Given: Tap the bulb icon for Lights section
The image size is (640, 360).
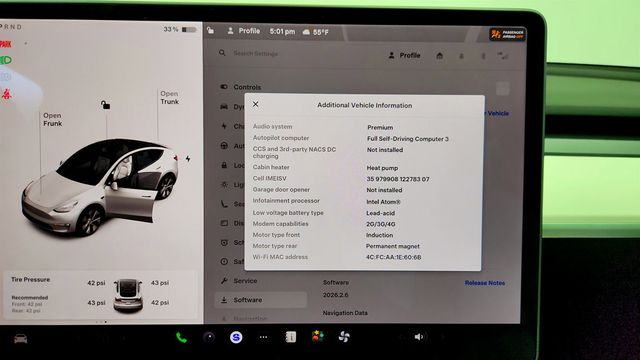Looking at the screenshot, I should 224,184.
